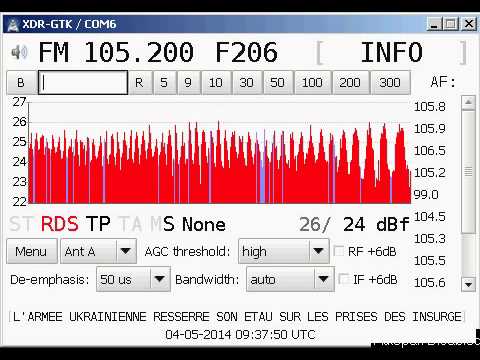Click AF list scrollbar down arrow

(468, 285)
